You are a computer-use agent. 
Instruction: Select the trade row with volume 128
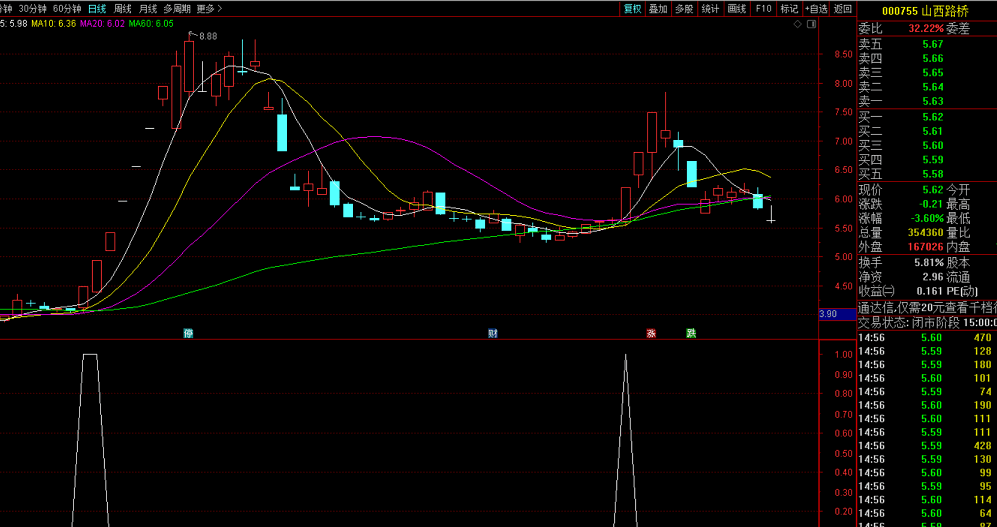coord(927,351)
